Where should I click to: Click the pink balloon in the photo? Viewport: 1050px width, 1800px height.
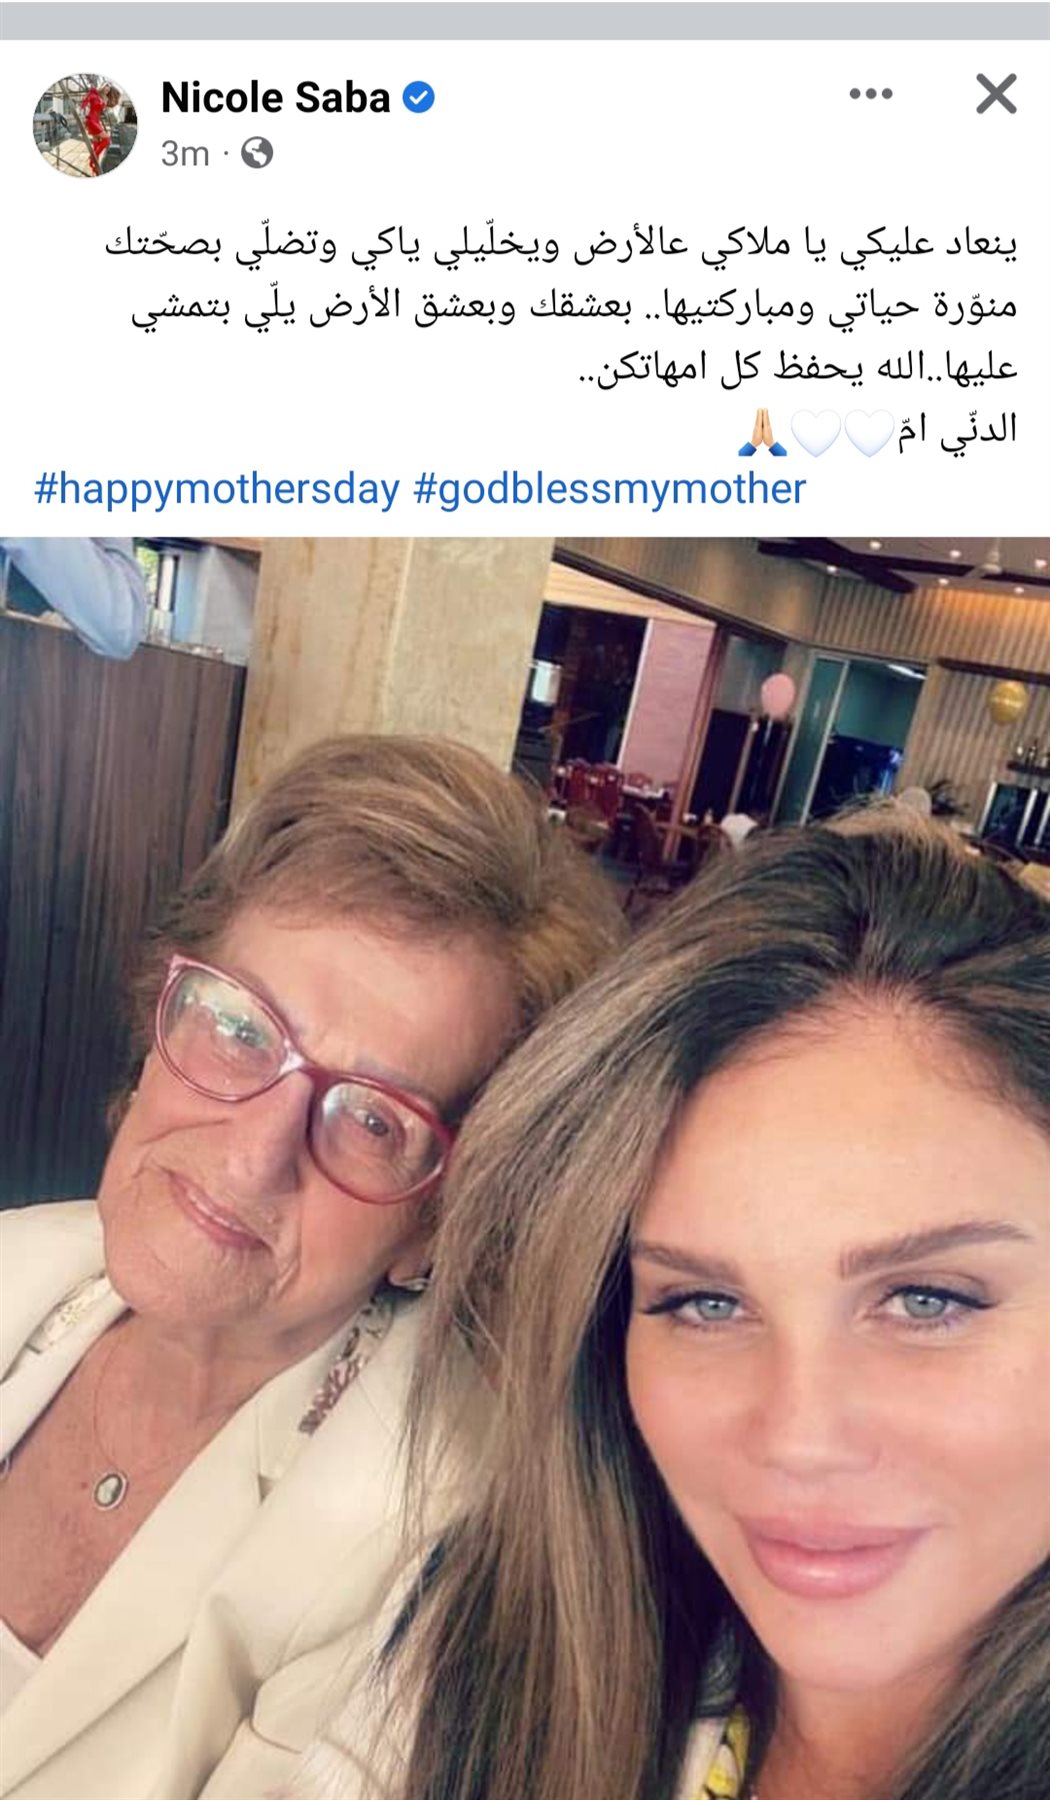tap(778, 694)
